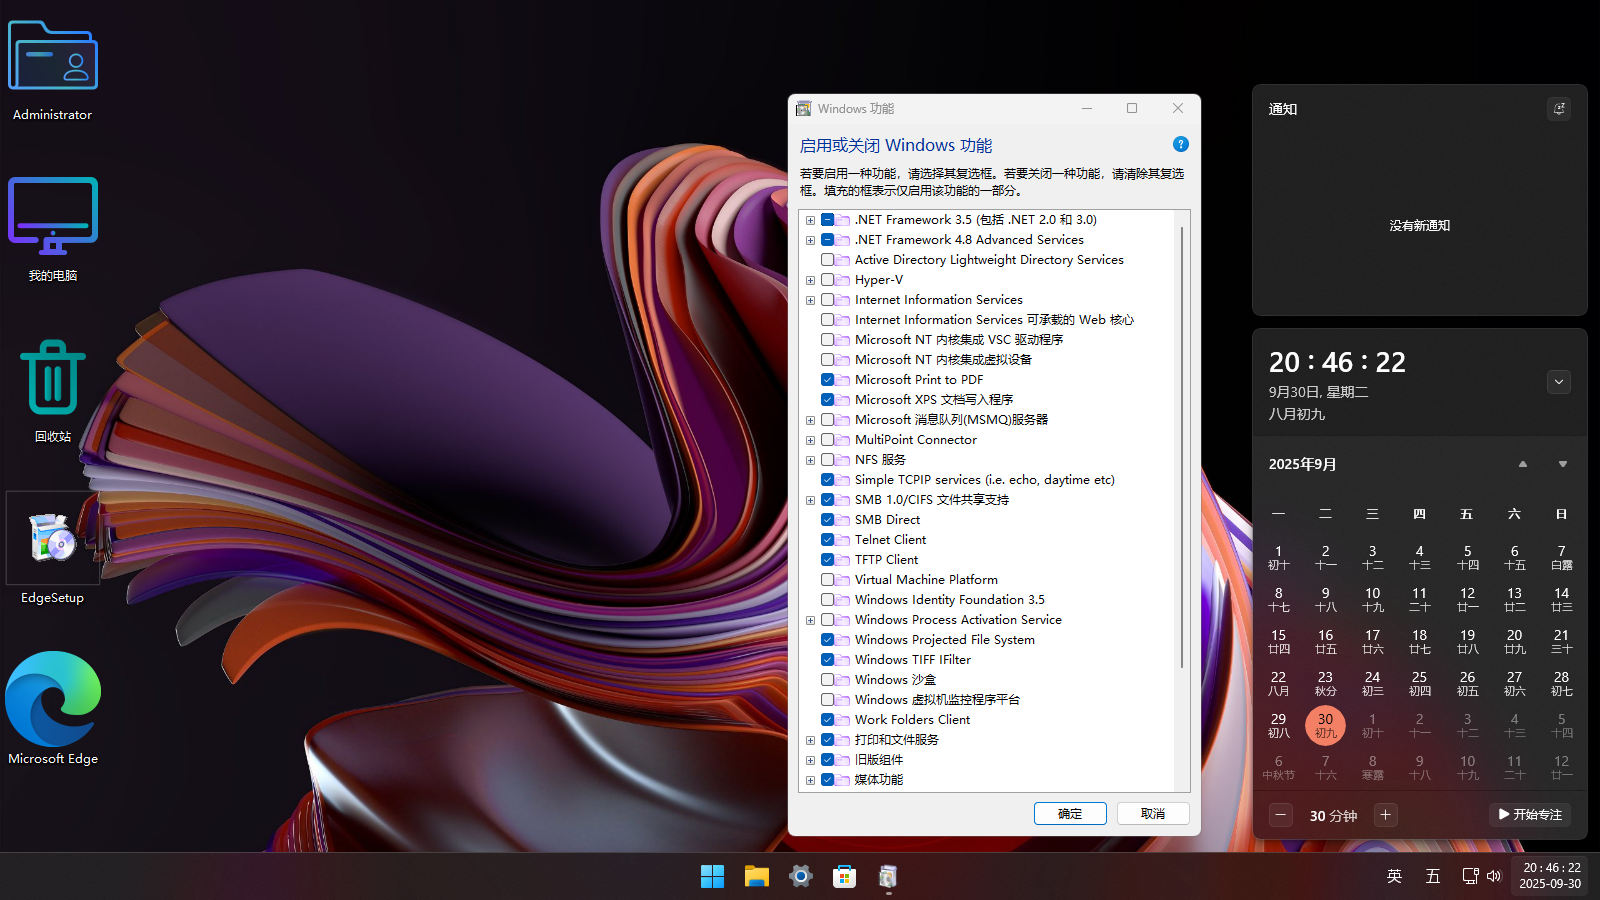Go to previous month with up arrow
Viewport: 1600px width, 900px height.
(x=1523, y=464)
